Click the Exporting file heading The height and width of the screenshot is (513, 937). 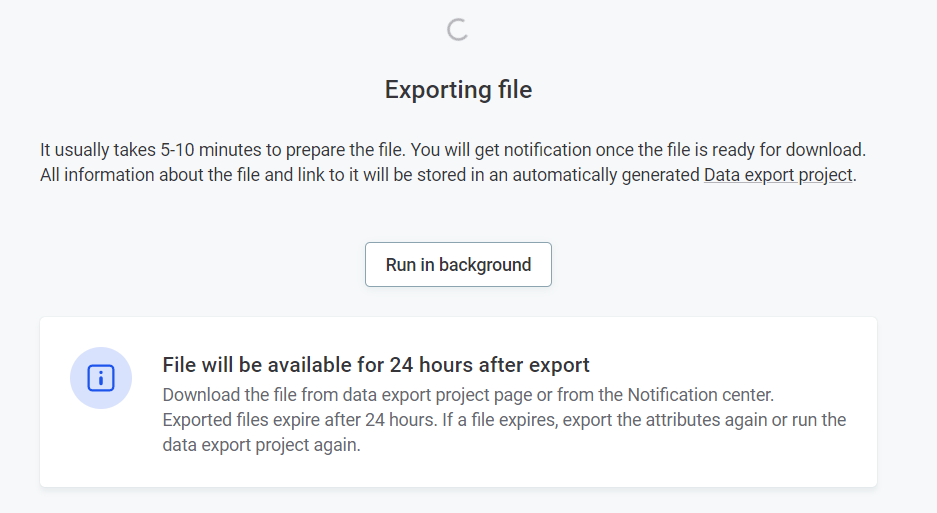click(x=458, y=90)
